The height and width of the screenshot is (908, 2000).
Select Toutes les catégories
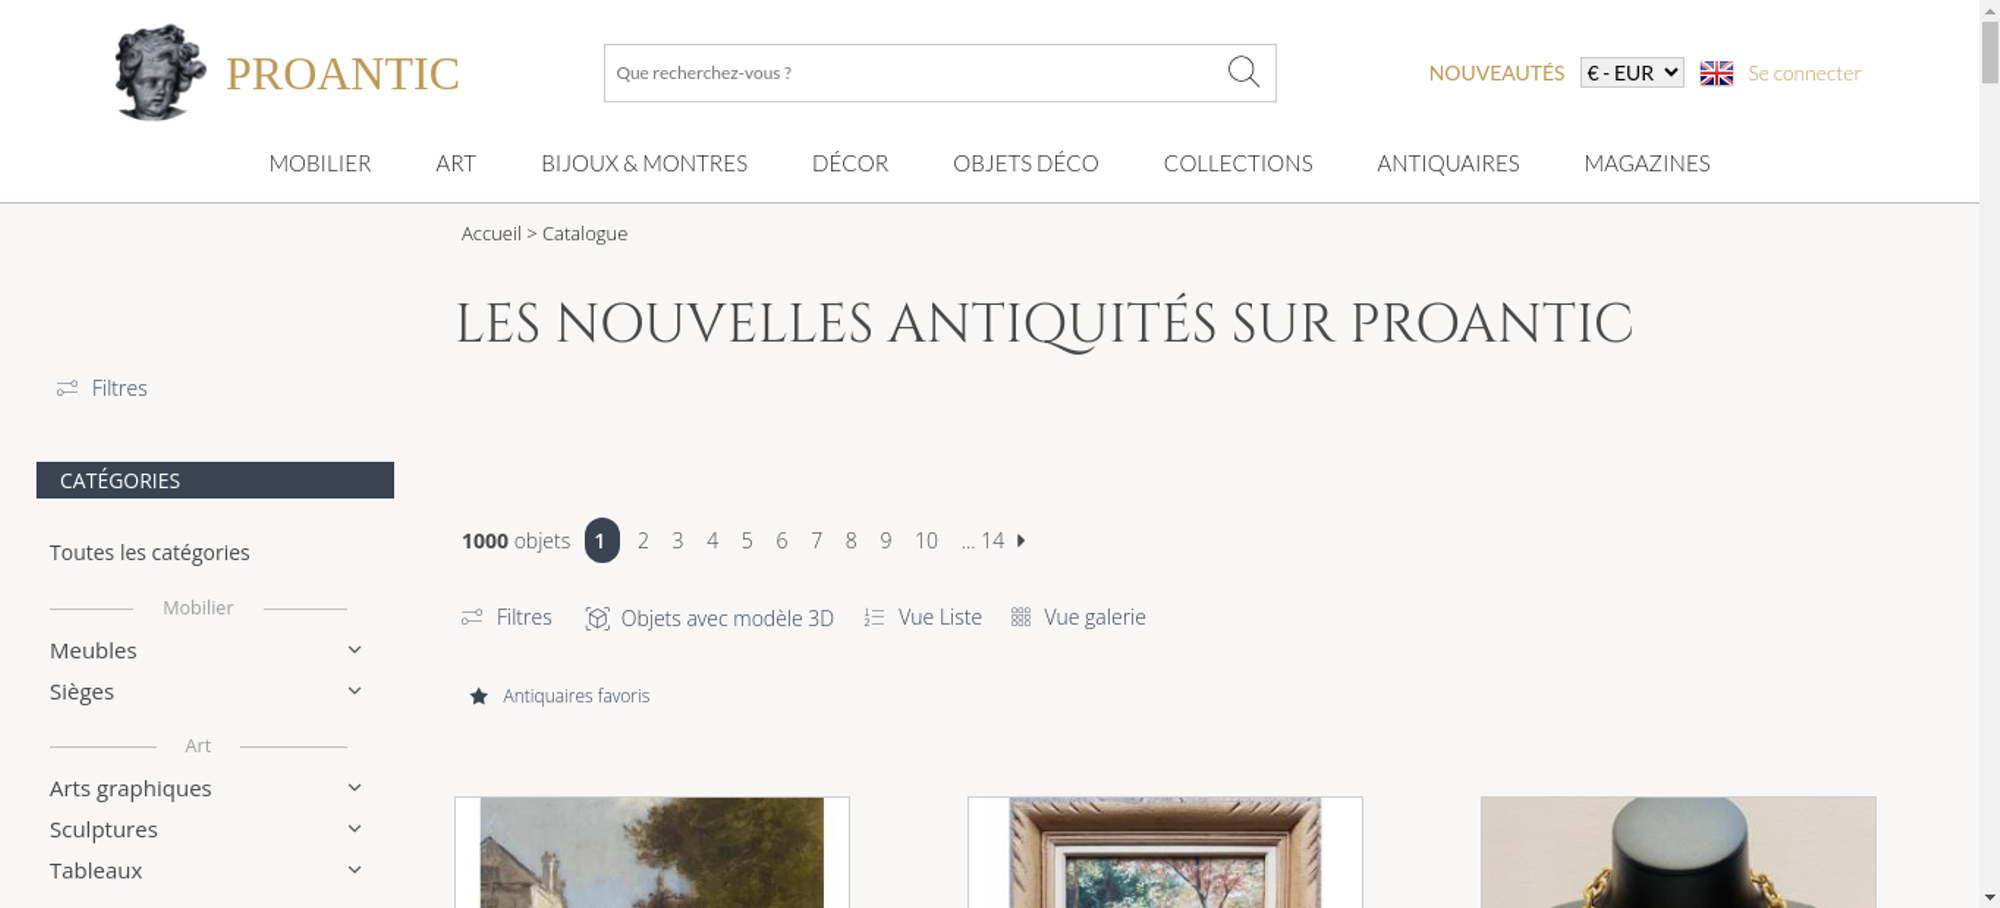150,552
